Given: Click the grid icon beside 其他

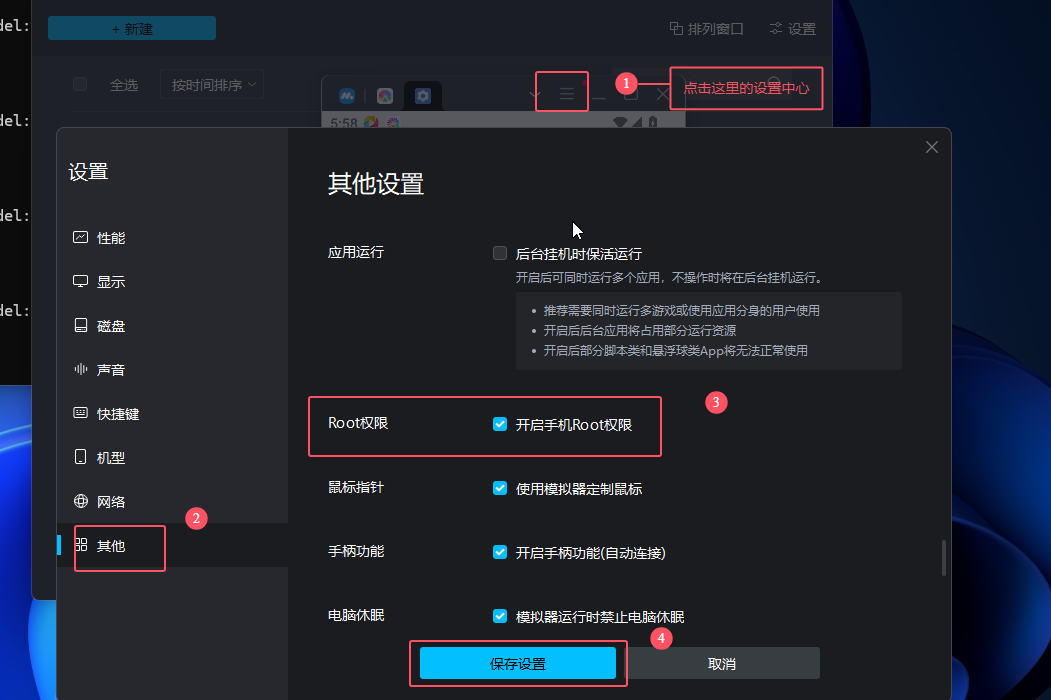Looking at the screenshot, I should pyautogui.click(x=80, y=544).
